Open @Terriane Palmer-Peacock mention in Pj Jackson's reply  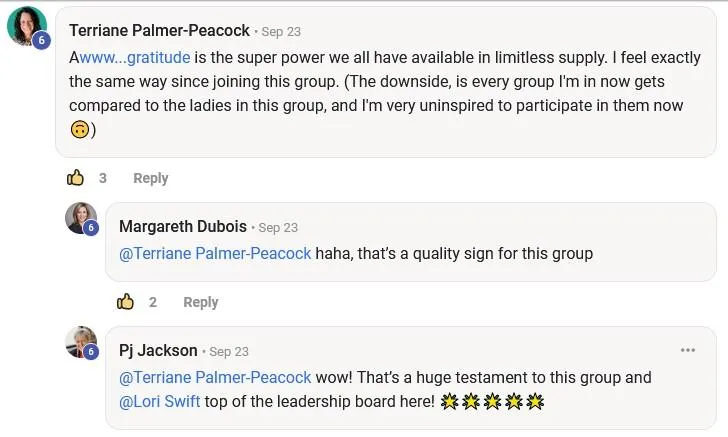pyautogui.click(x=215, y=378)
